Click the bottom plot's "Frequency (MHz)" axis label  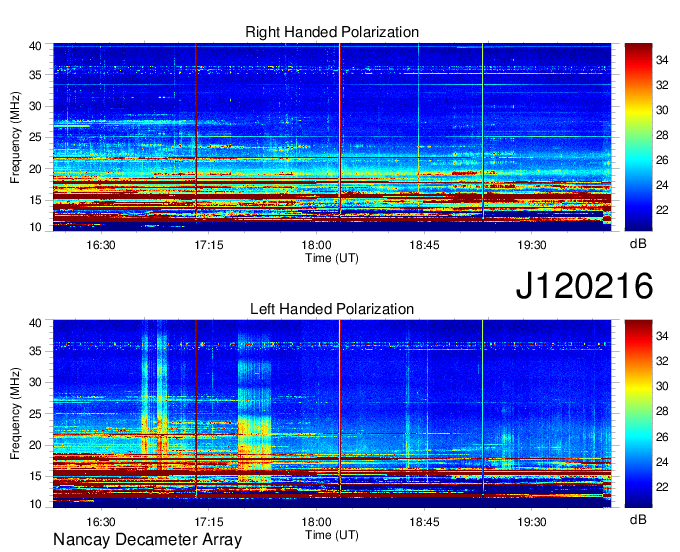[x=15, y=414]
